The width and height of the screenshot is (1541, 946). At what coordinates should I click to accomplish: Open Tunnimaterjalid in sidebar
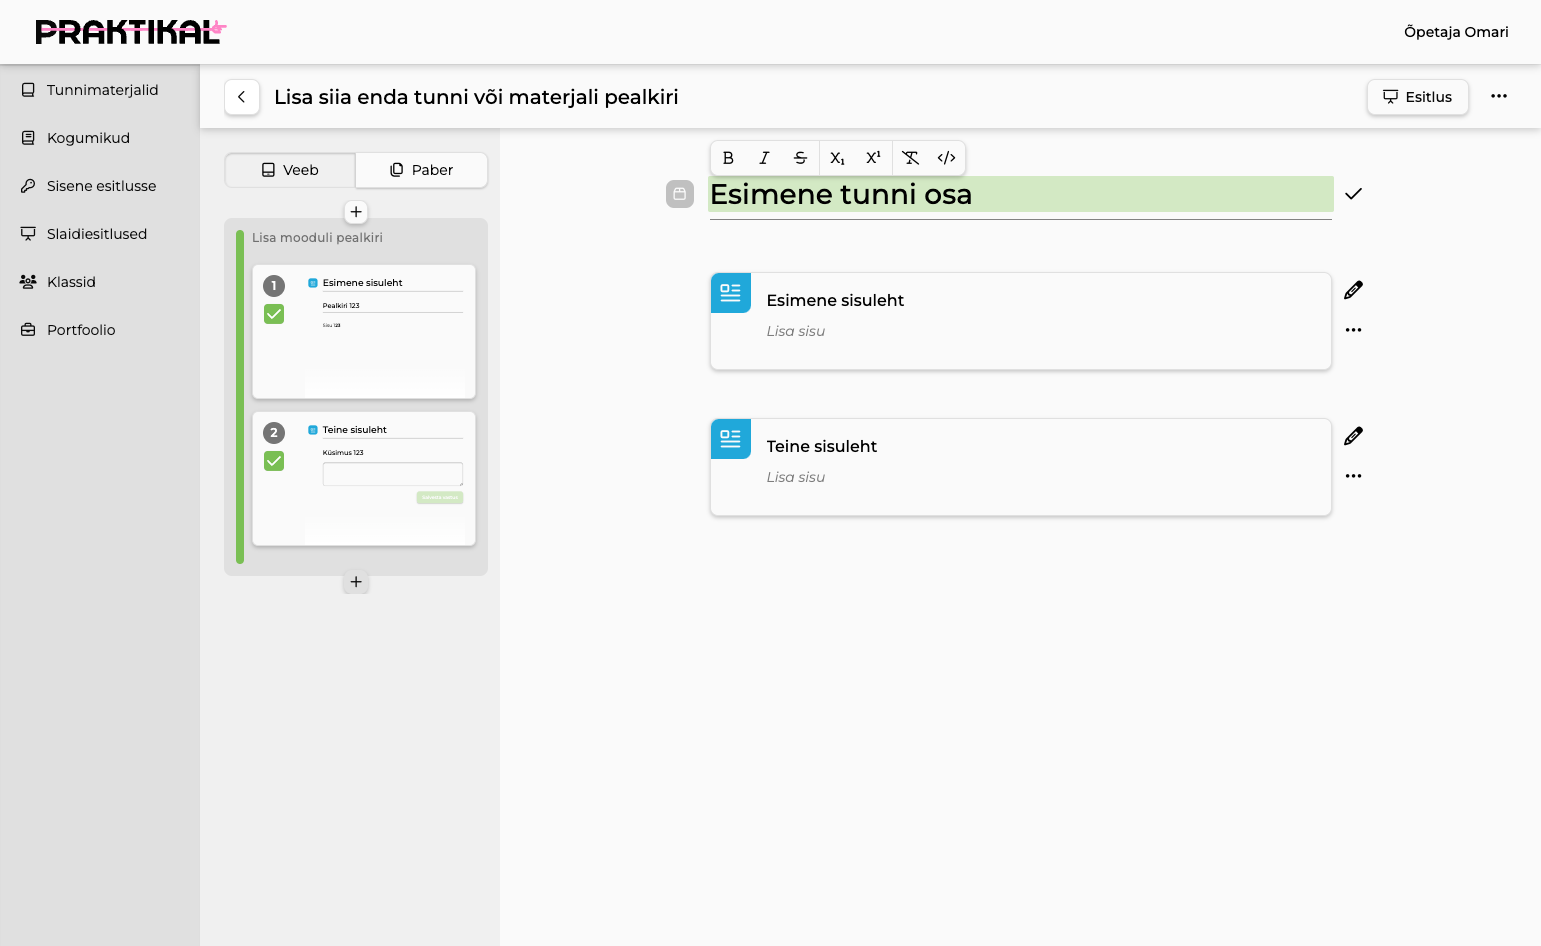click(100, 90)
